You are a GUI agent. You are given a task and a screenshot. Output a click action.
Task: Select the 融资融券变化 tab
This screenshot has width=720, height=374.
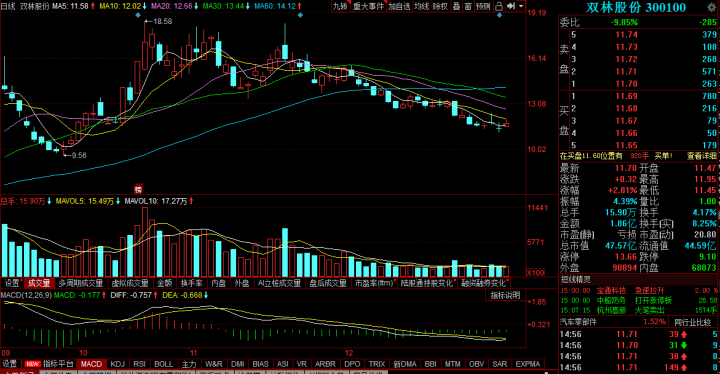[x=485, y=283]
